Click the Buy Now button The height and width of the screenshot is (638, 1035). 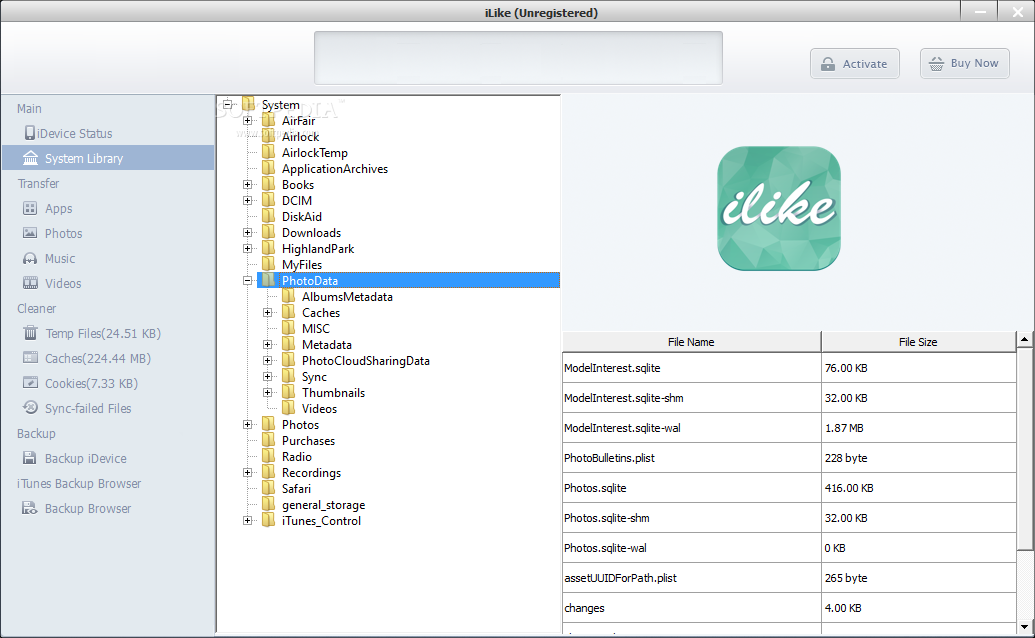pos(964,63)
